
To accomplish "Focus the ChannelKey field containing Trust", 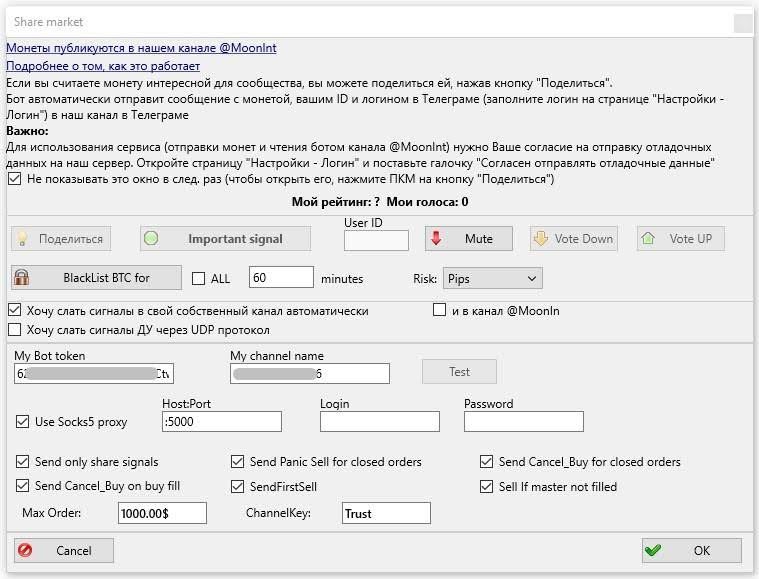I will (x=385, y=513).
